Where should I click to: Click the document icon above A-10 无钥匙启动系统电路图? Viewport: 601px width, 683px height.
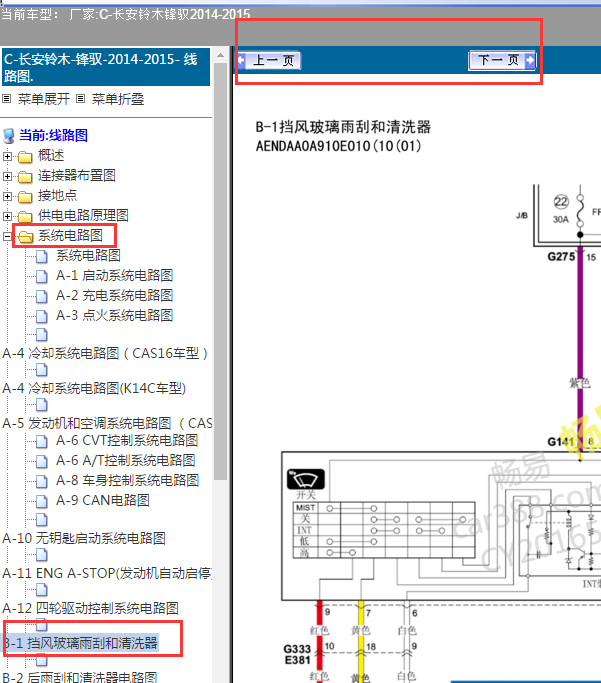[41, 520]
